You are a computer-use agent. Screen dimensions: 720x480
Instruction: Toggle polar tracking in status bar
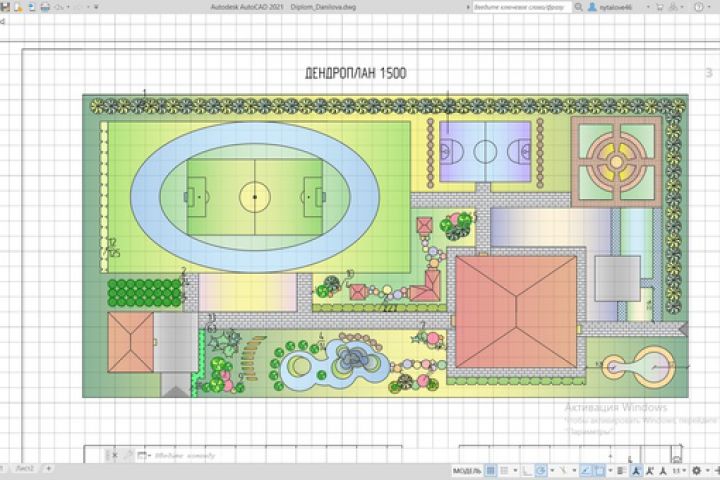click(540, 470)
